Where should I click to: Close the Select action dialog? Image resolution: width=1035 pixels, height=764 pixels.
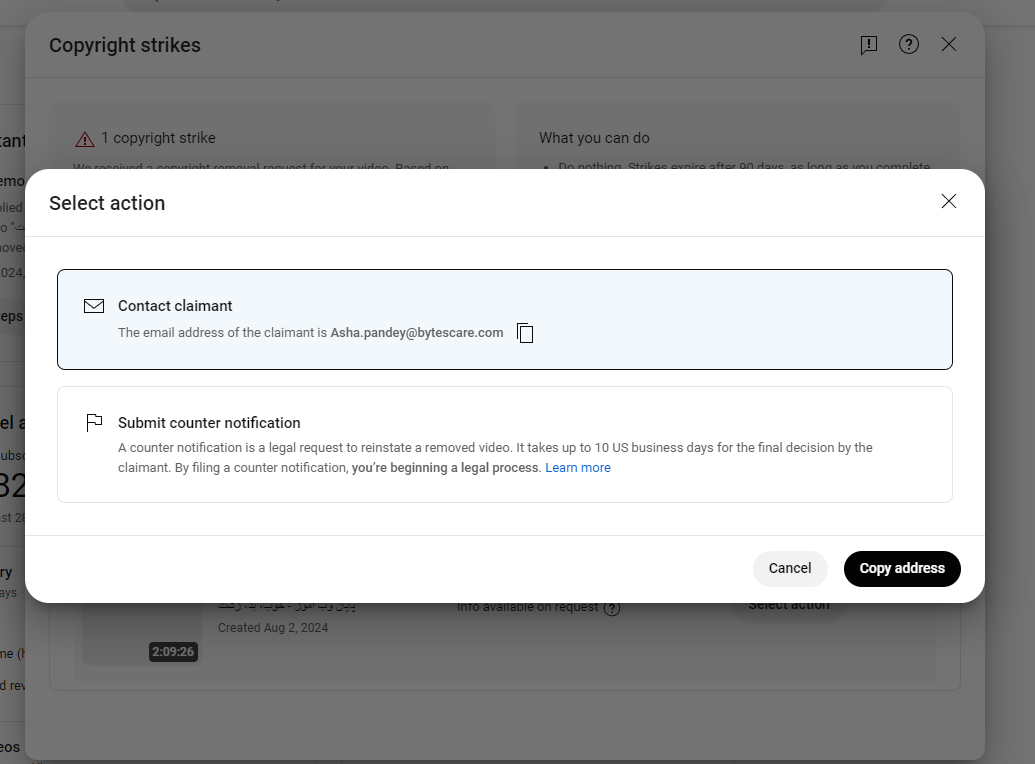[x=949, y=201]
